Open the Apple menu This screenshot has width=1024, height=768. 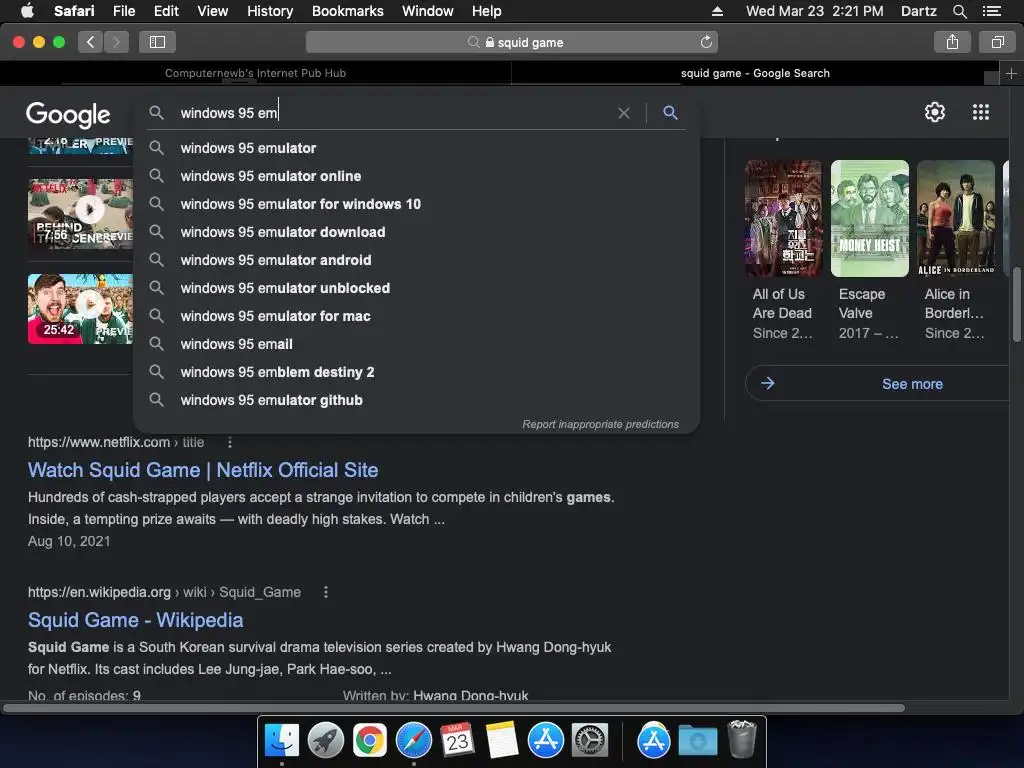(x=27, y=10)
